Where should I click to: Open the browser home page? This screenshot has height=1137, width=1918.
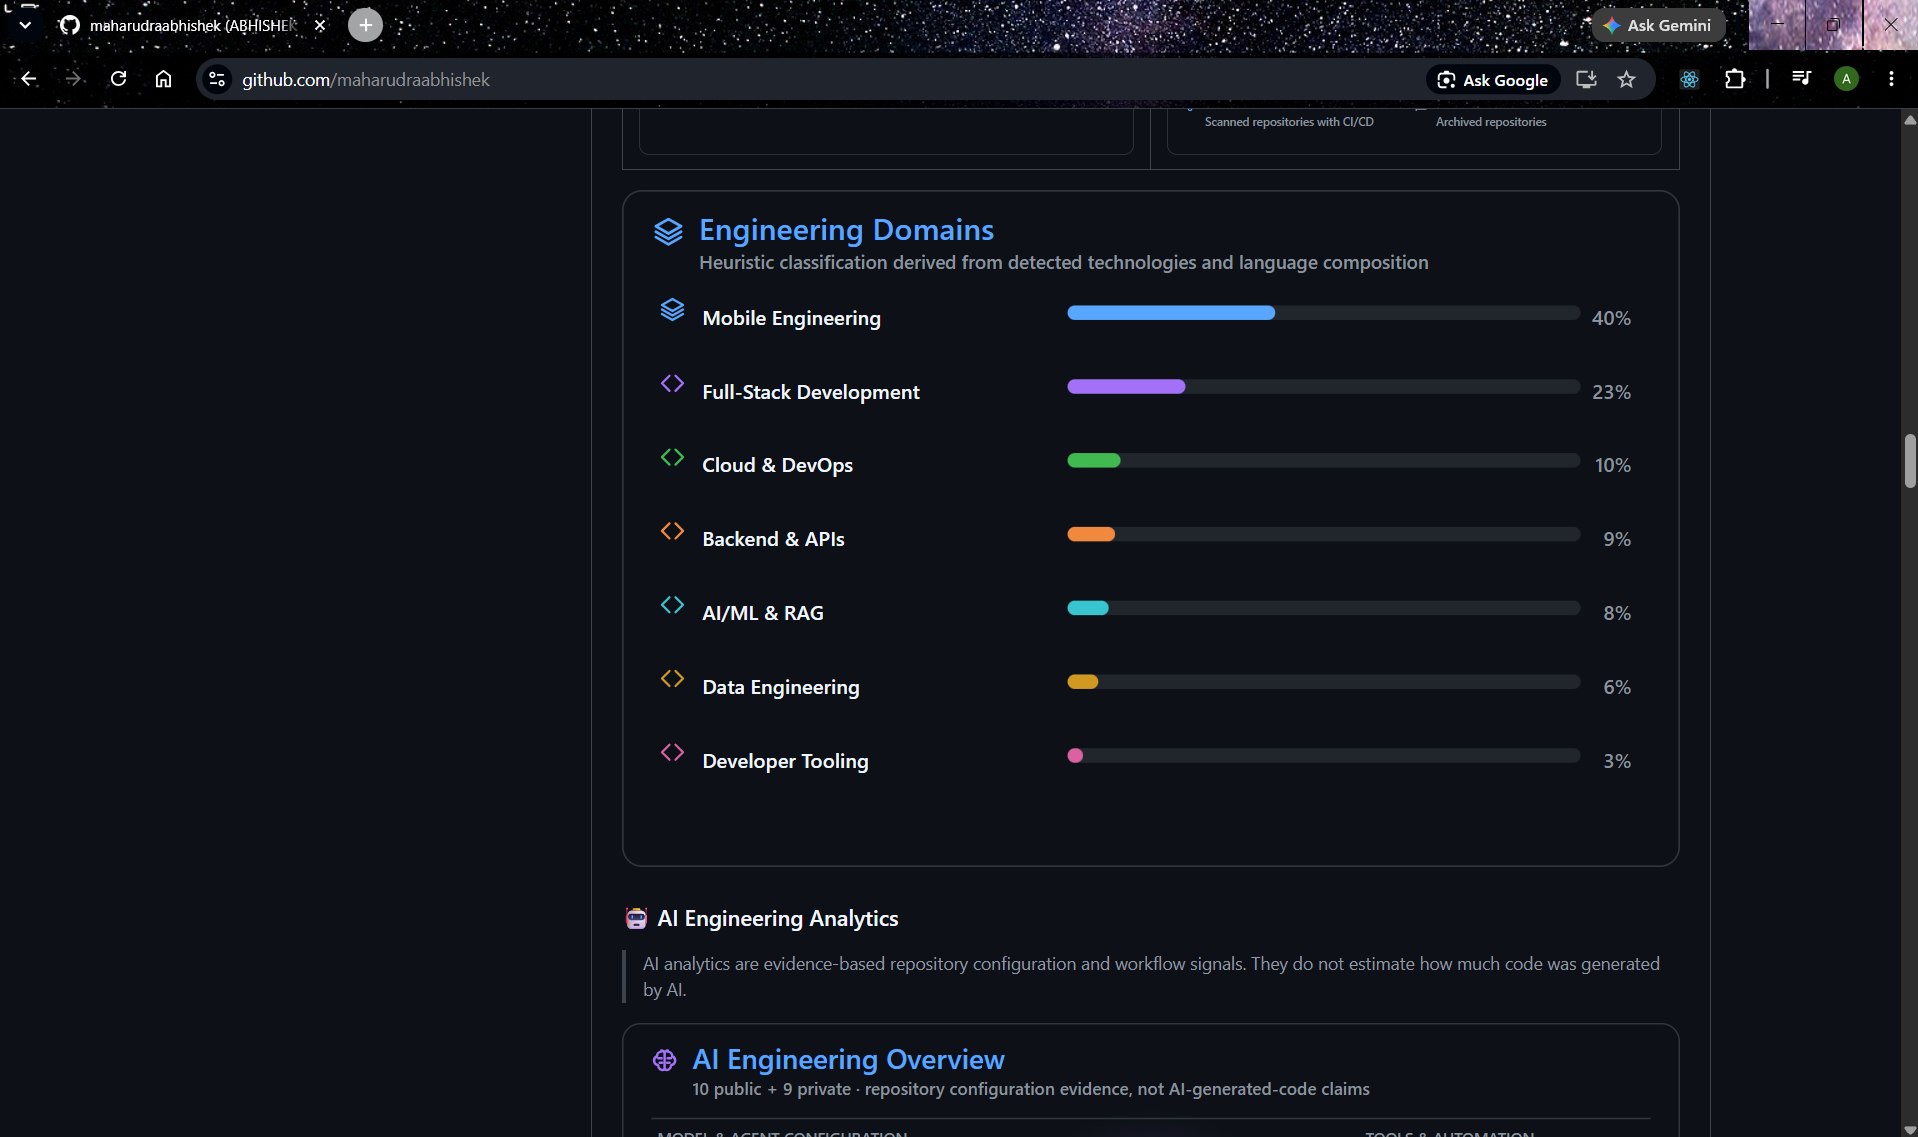(x=163, y=79)
